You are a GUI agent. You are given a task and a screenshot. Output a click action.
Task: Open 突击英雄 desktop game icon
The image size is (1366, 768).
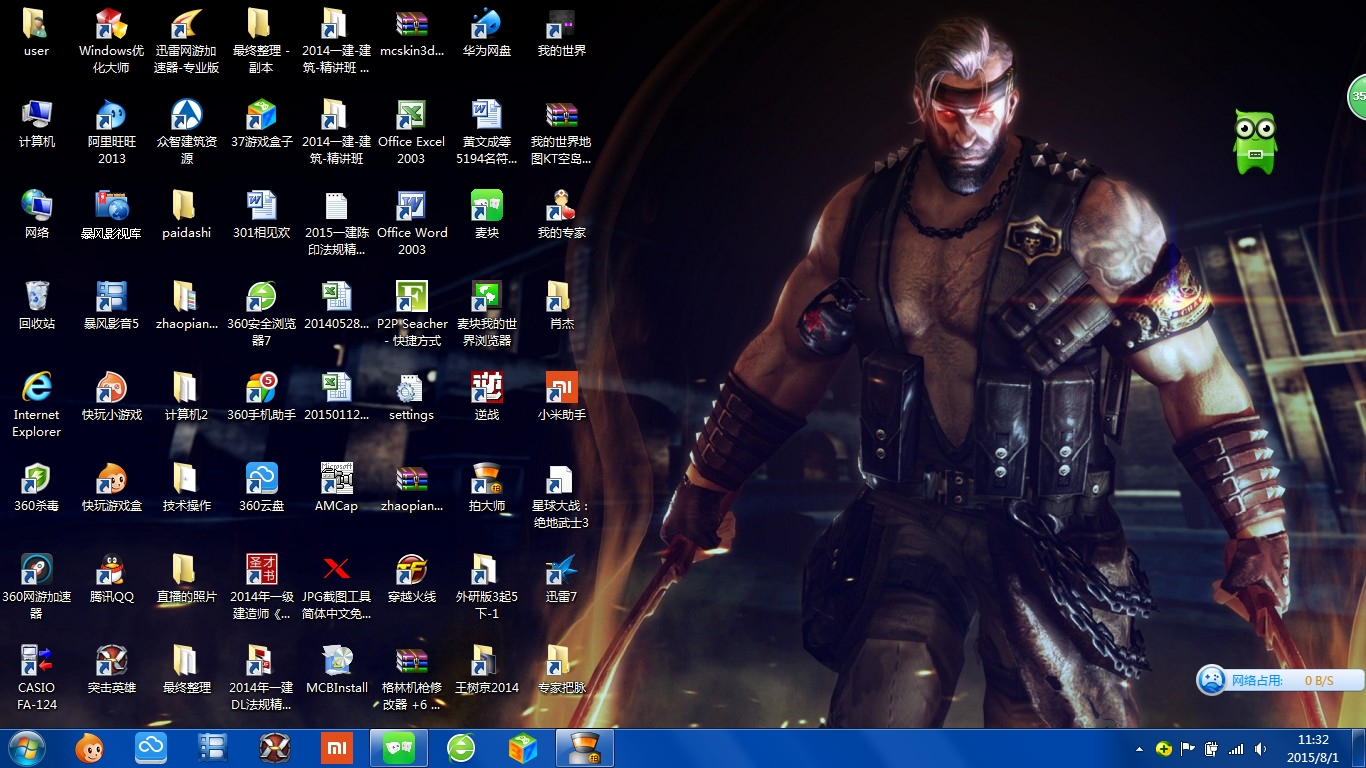coord(111,670)
